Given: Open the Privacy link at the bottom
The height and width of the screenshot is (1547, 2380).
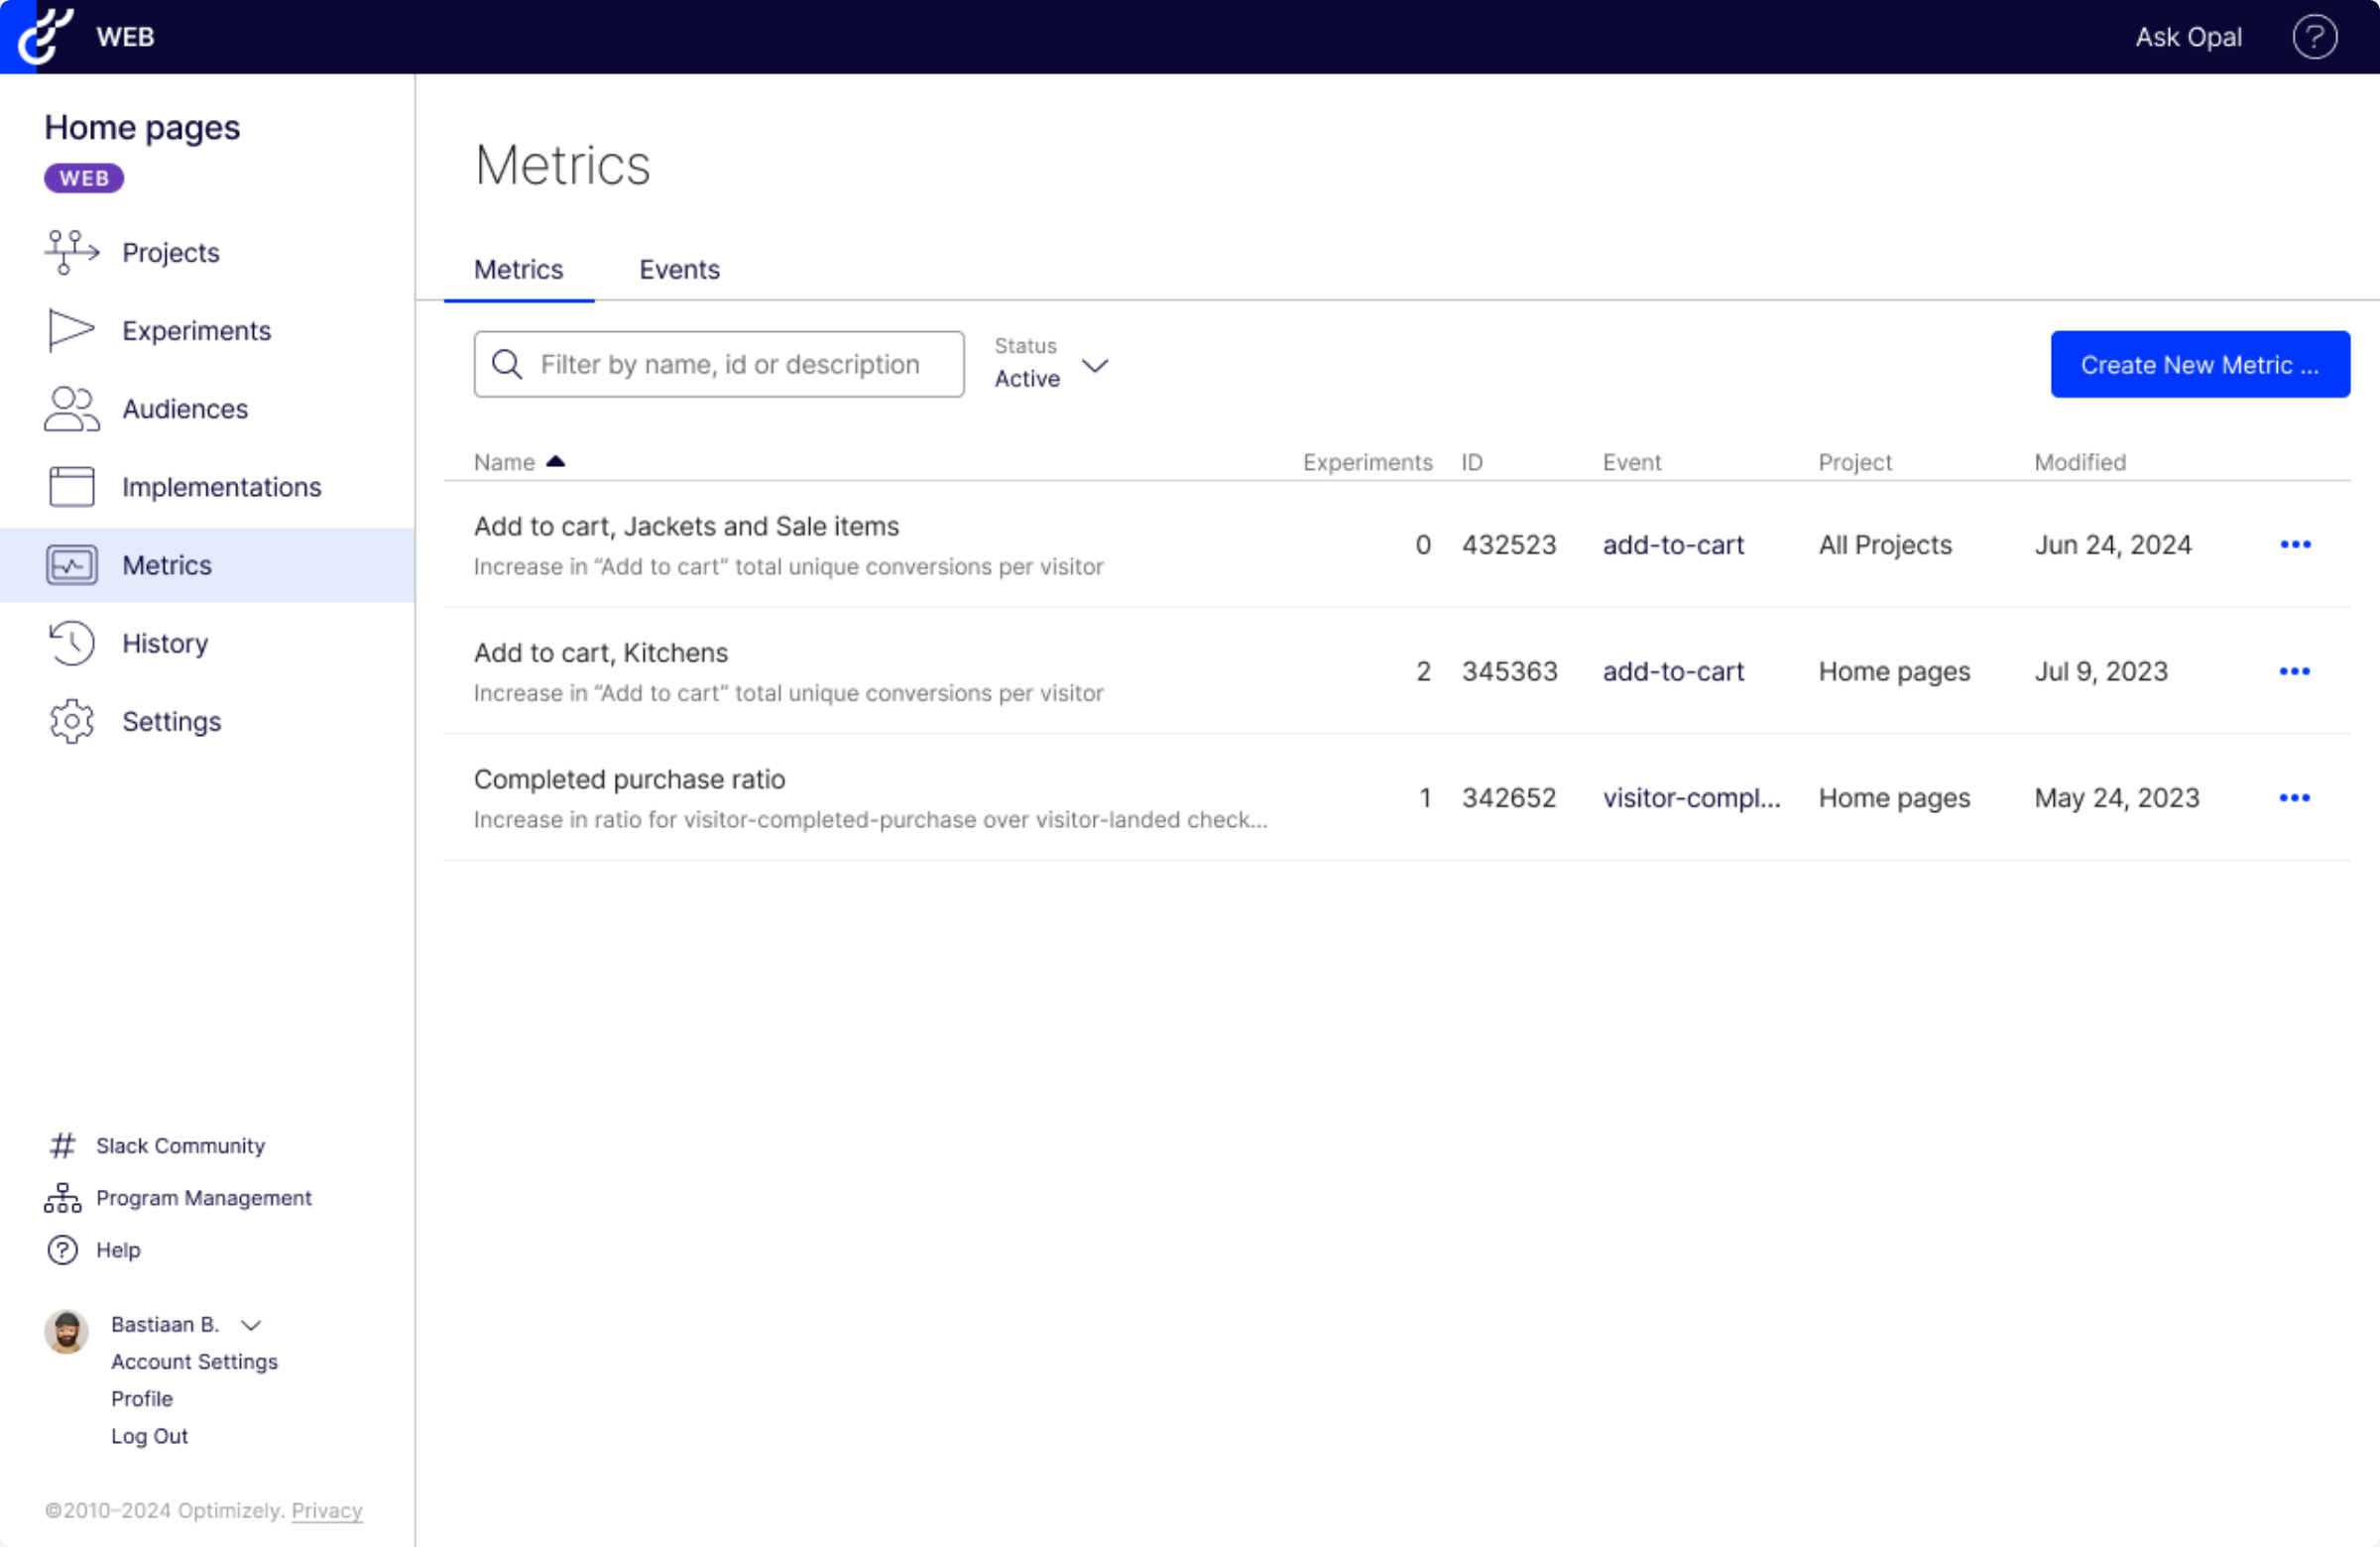Looking at the screenshot, I should [x=326, y=1511].
